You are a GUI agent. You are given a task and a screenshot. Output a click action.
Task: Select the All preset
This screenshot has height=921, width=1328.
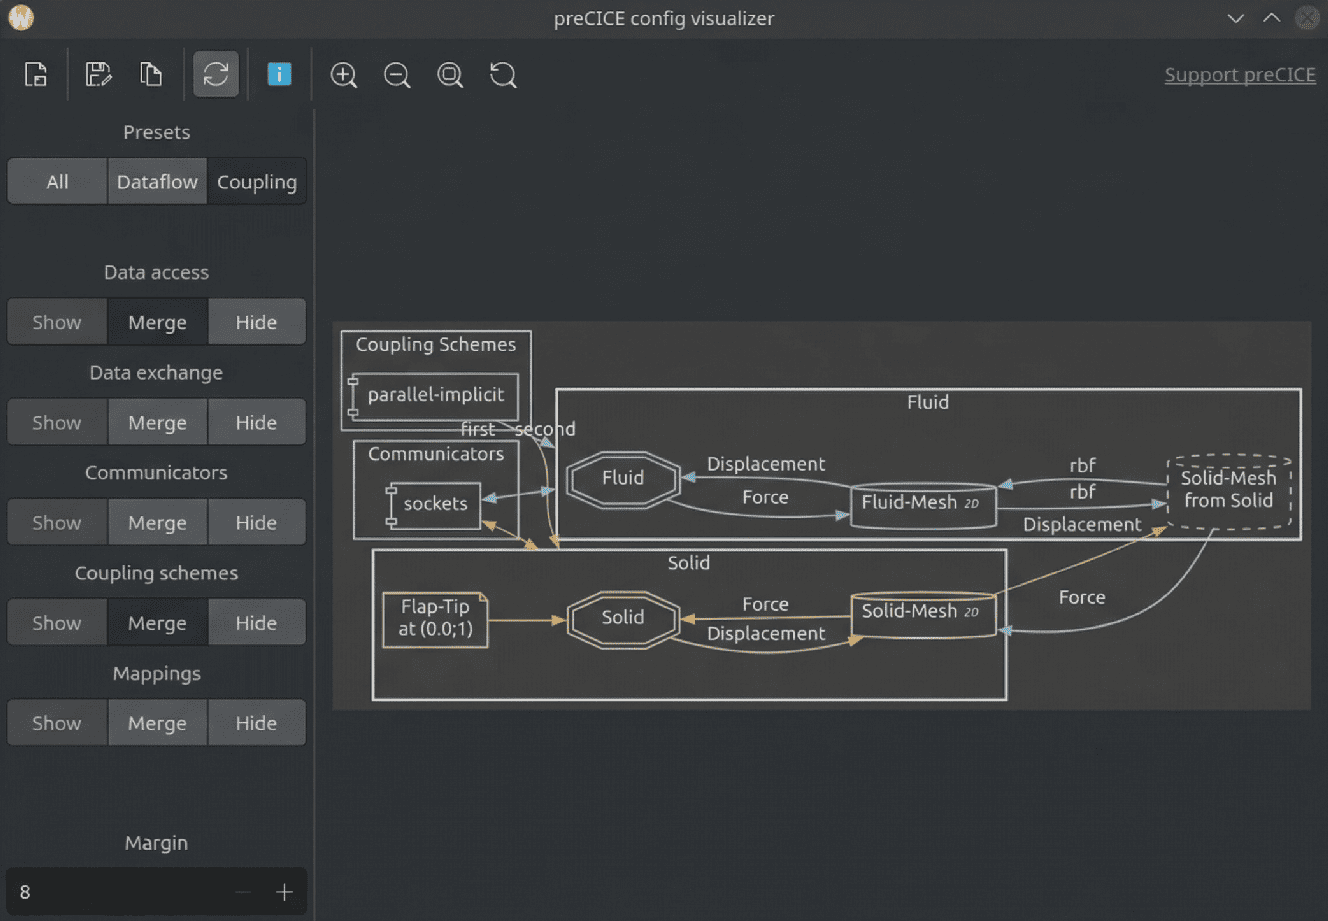tap(56, 181)
